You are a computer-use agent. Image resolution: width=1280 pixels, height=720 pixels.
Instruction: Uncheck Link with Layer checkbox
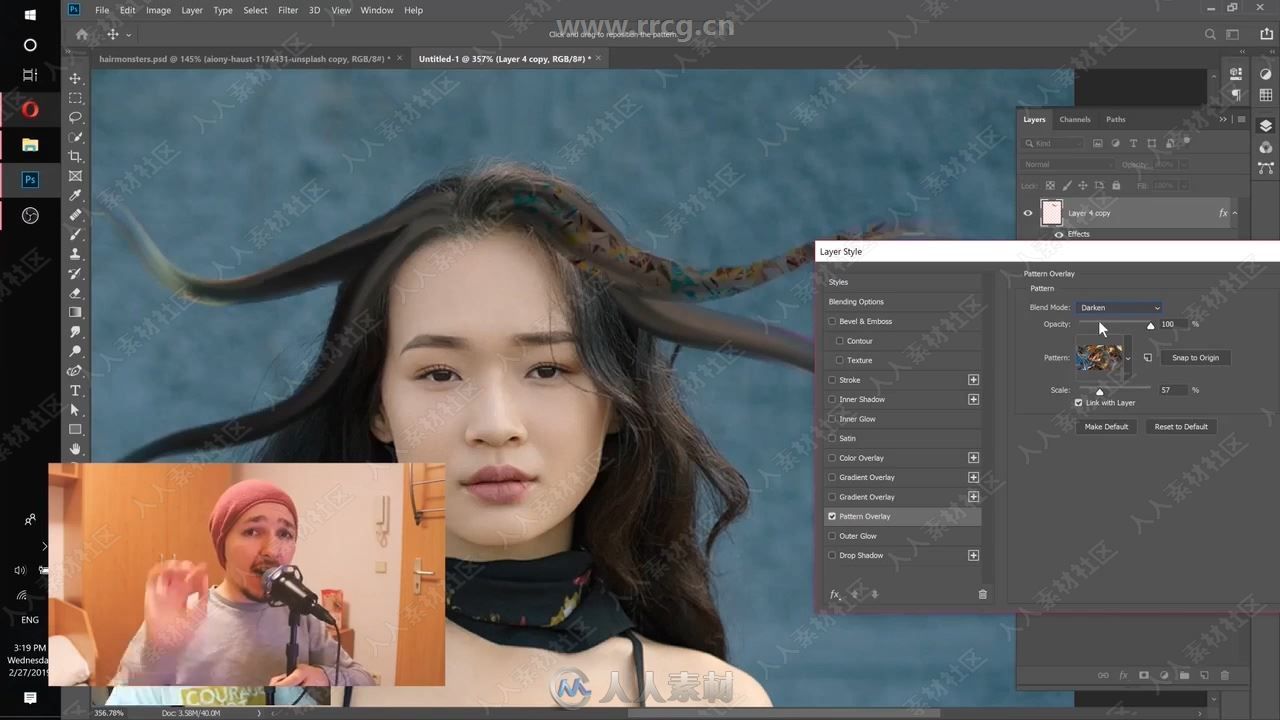[1079, 402]
